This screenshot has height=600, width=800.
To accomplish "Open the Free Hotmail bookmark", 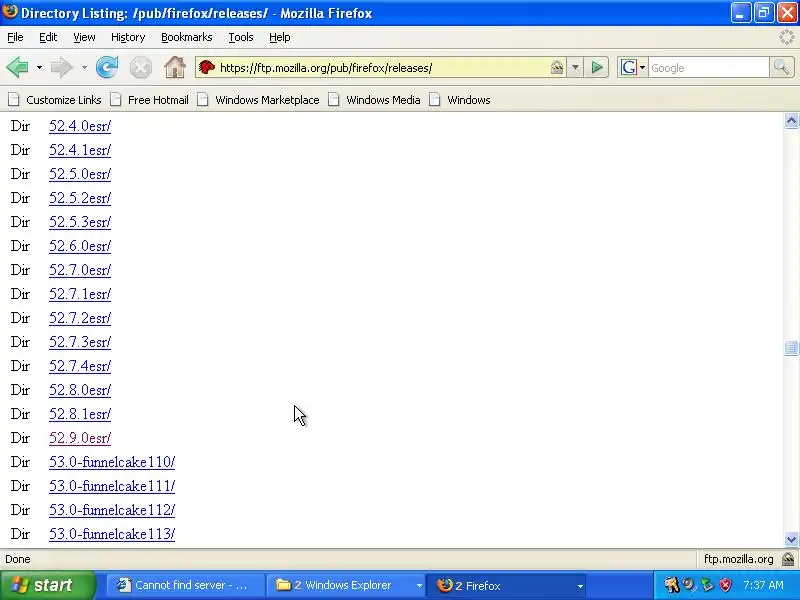I will (150, 100).
